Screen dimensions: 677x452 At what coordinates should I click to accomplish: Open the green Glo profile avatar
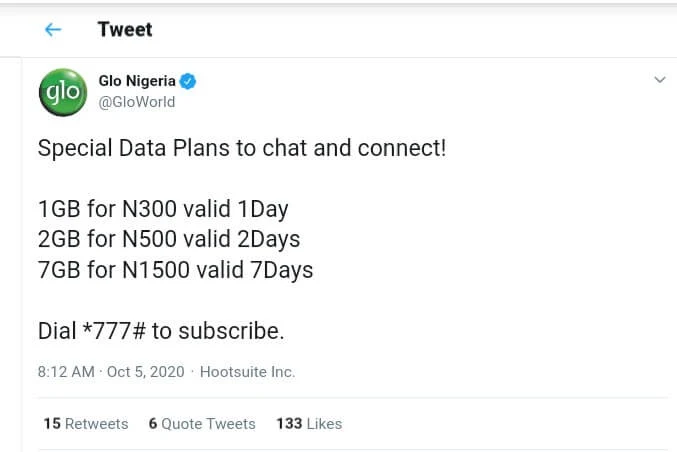62,93
